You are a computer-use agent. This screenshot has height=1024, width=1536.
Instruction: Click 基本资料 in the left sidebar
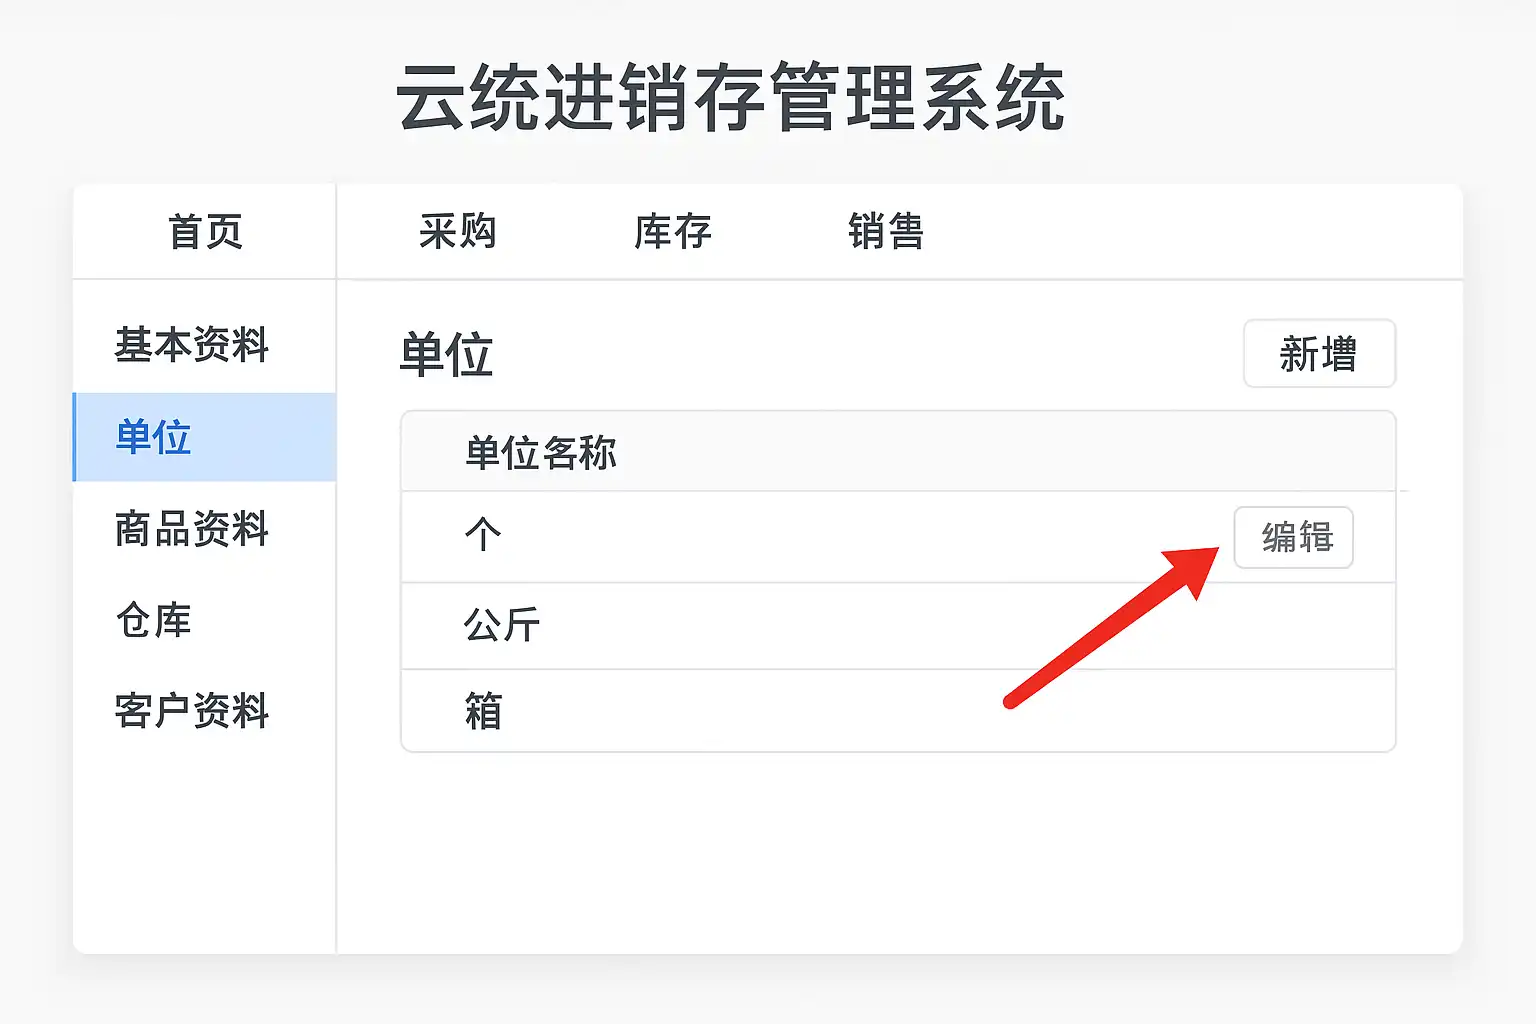[191, 345]
